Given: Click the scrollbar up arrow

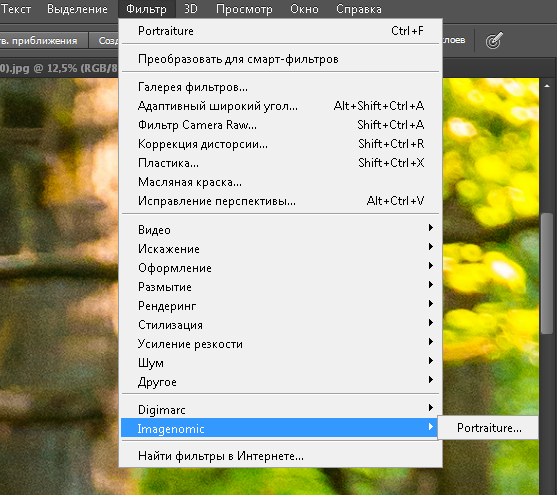Looking at the screenshot, I should click(x=547, y=86).
